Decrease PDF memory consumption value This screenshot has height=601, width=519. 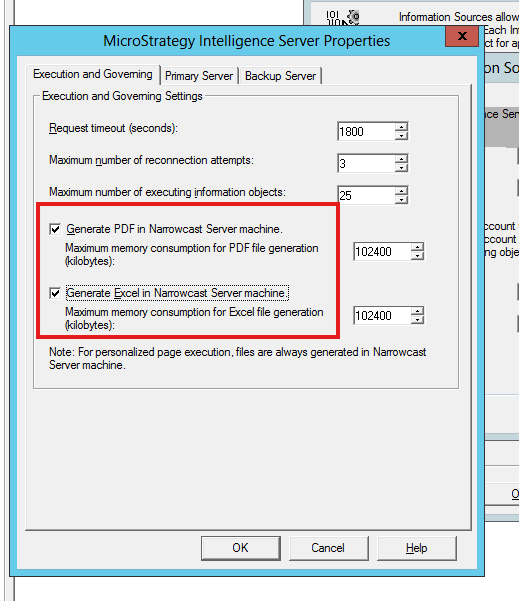click(x=417, y=256)
